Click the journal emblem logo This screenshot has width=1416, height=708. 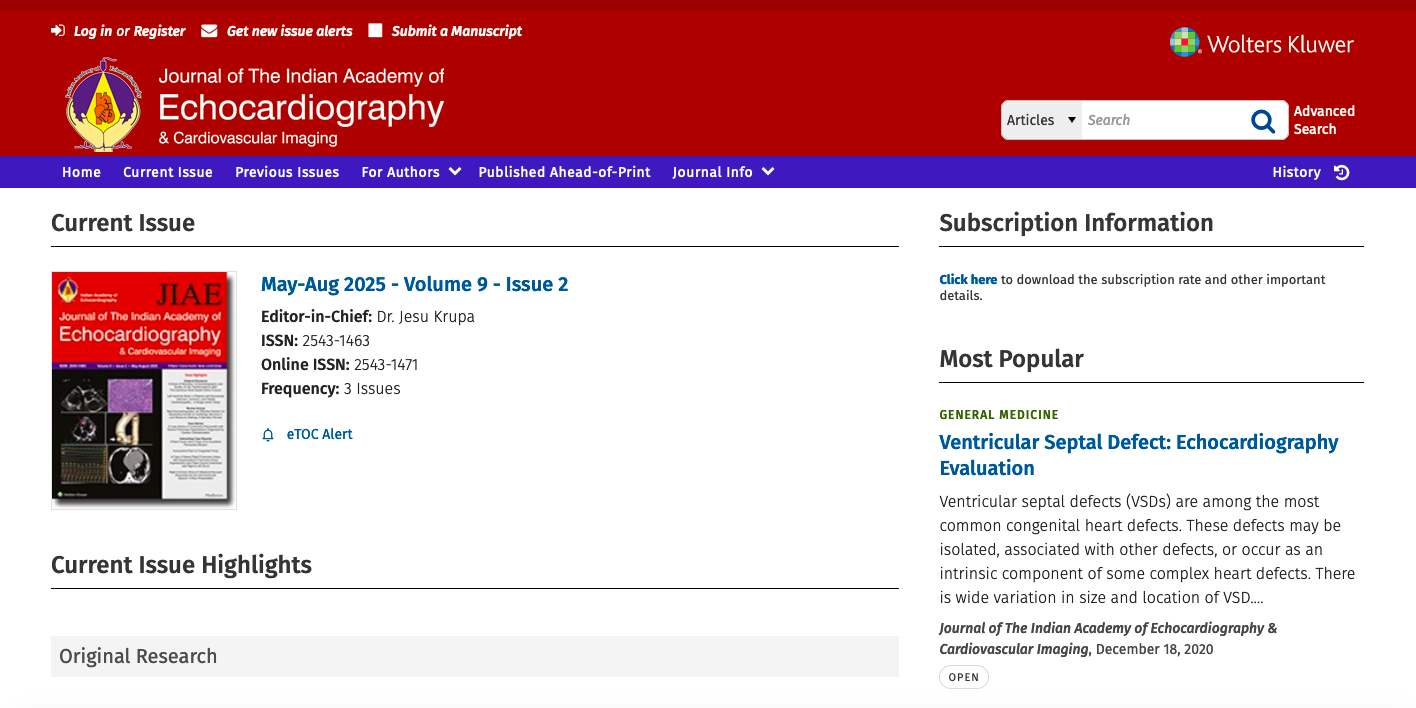coord(104,104)
